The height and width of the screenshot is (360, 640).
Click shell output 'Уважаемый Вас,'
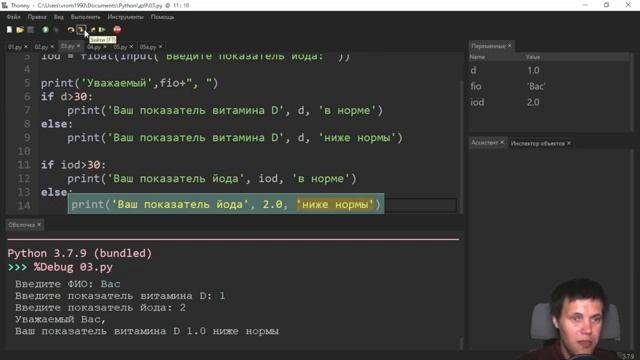coord(60,319)
